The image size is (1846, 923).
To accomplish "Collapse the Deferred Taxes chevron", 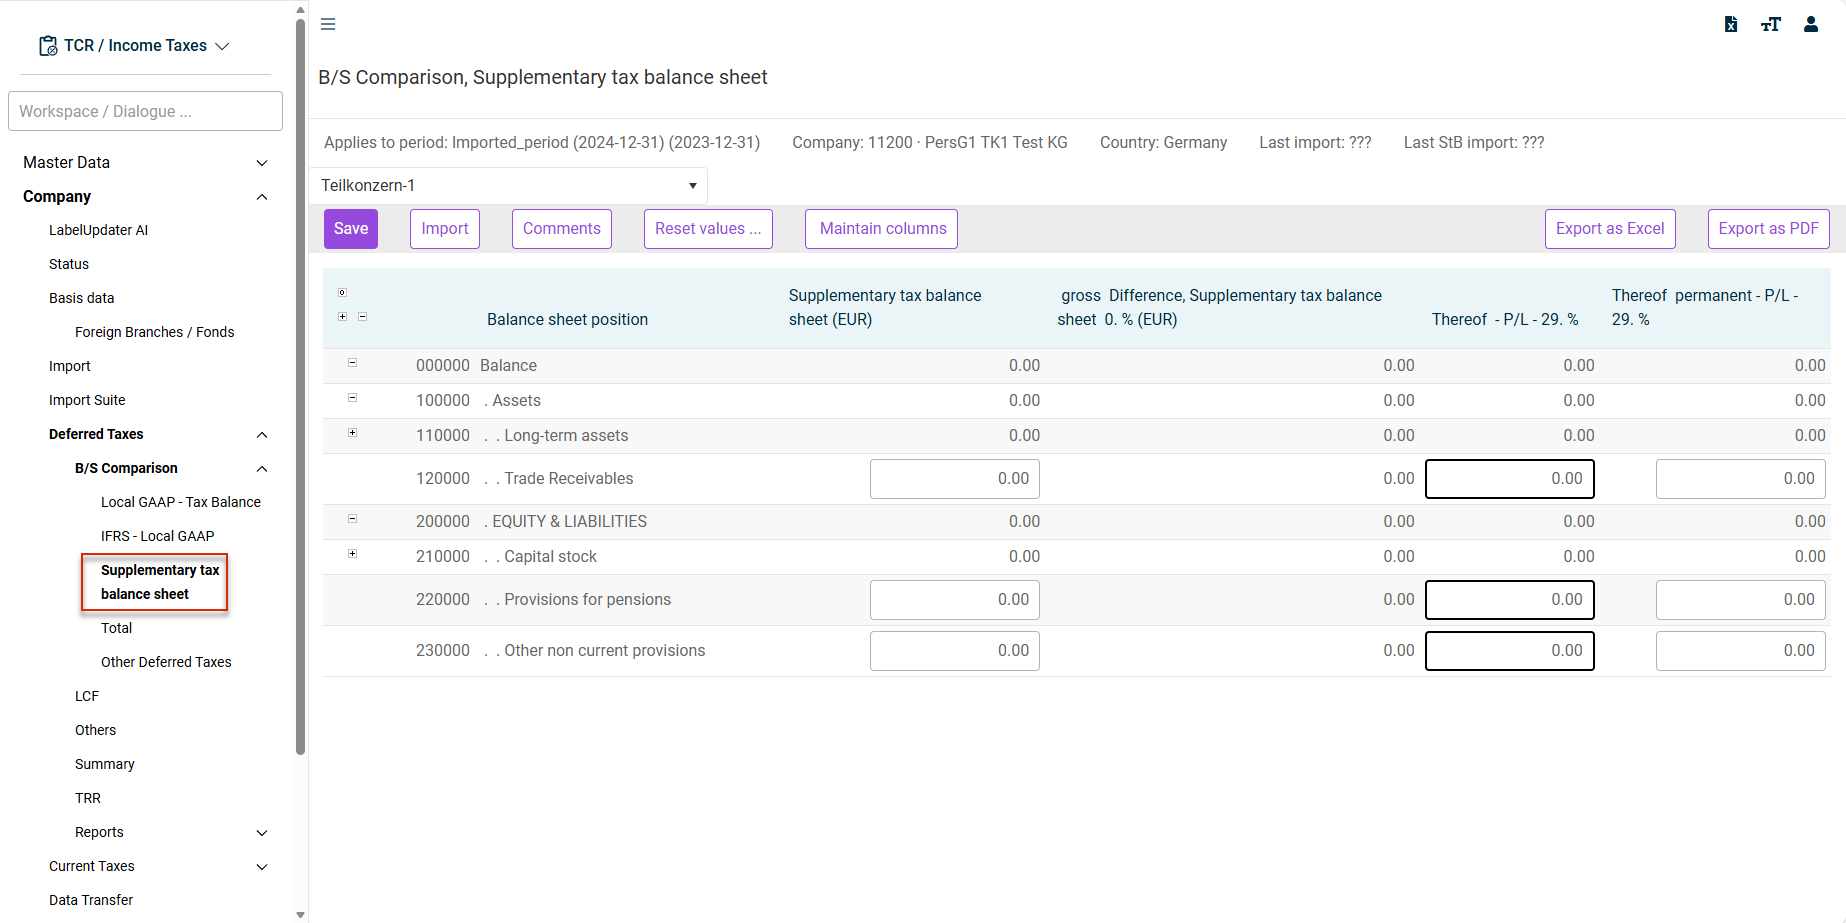I will click(x=262, y=435).
